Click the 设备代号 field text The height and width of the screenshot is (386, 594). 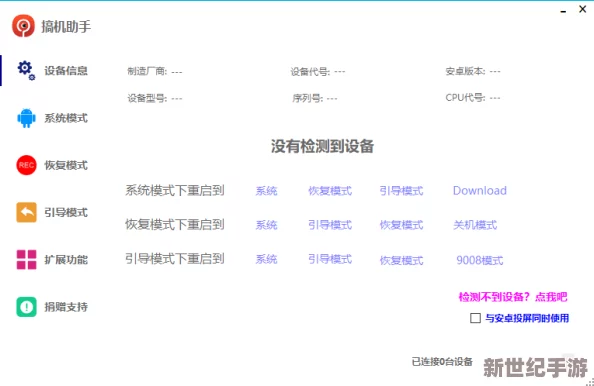pos(317,71)
